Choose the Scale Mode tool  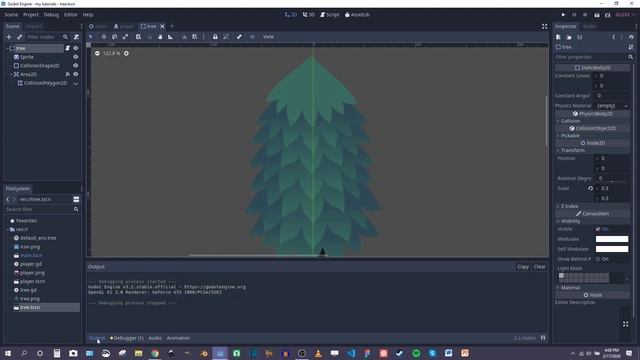(125, 37)
